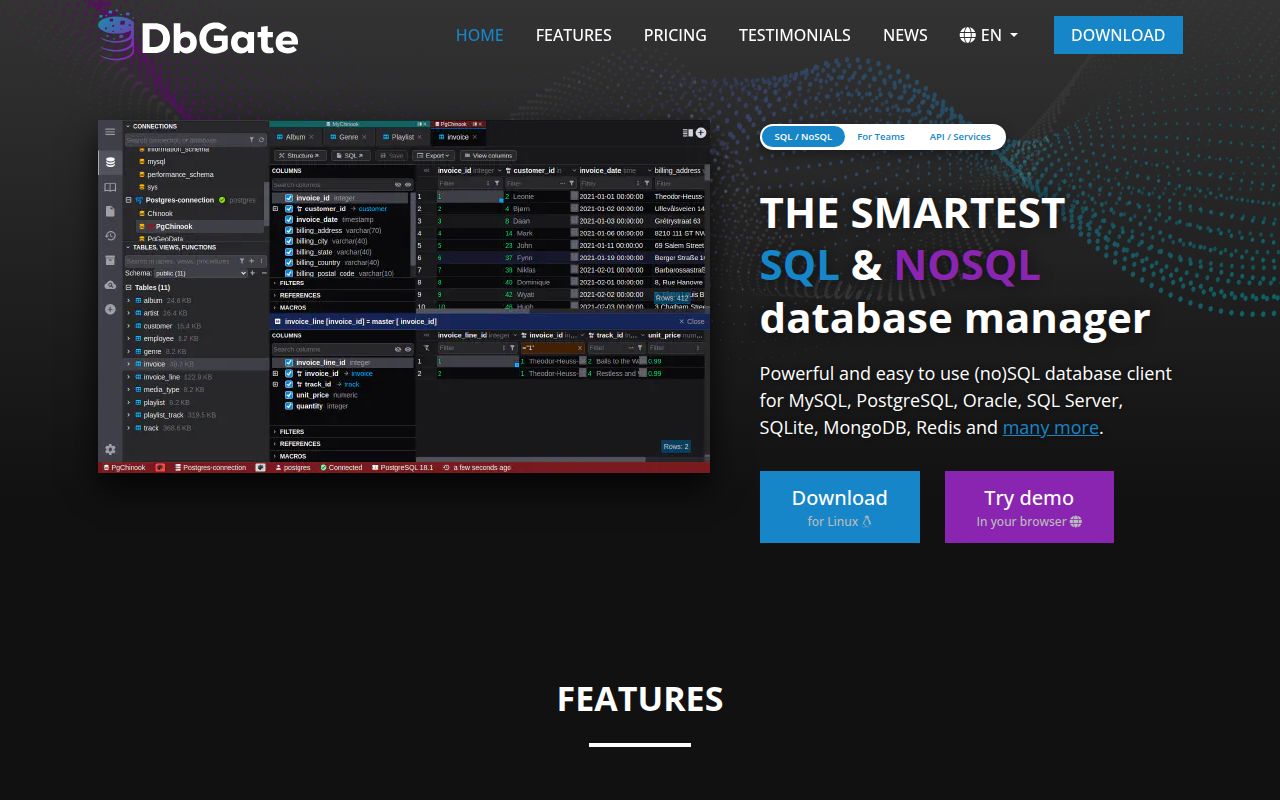Click the refresh icon in connections search
Viewport: 1280px width, 800px height.
pos(261,140)
